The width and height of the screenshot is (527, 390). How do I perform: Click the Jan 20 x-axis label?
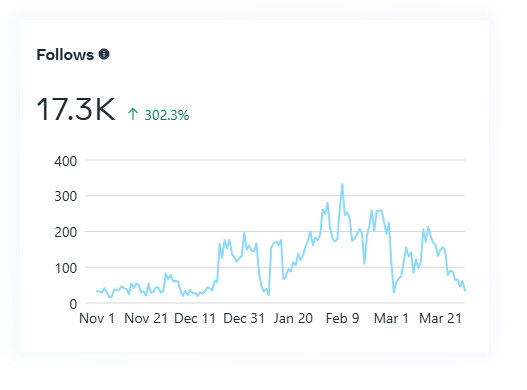pyautogui.click(x=293, y=318)
